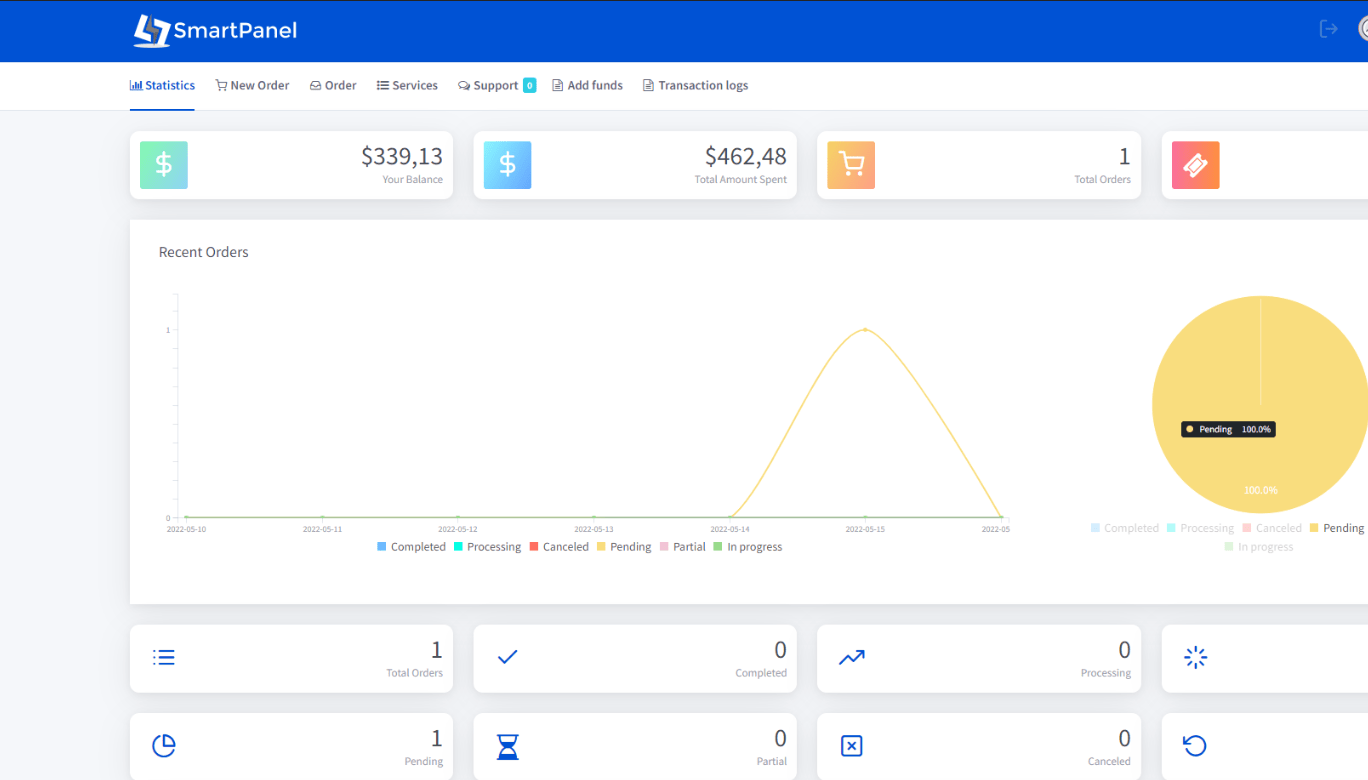Viewport: 1368px width, 780px height.
Task: Open the Add funds page
Action: coord(587,86)
